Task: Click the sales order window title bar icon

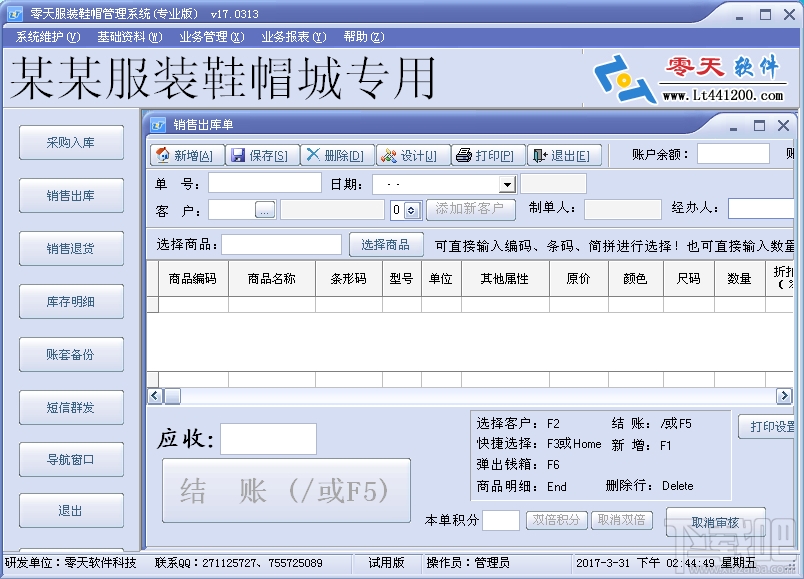Action: pyautogui.click(x=157, y=124)
